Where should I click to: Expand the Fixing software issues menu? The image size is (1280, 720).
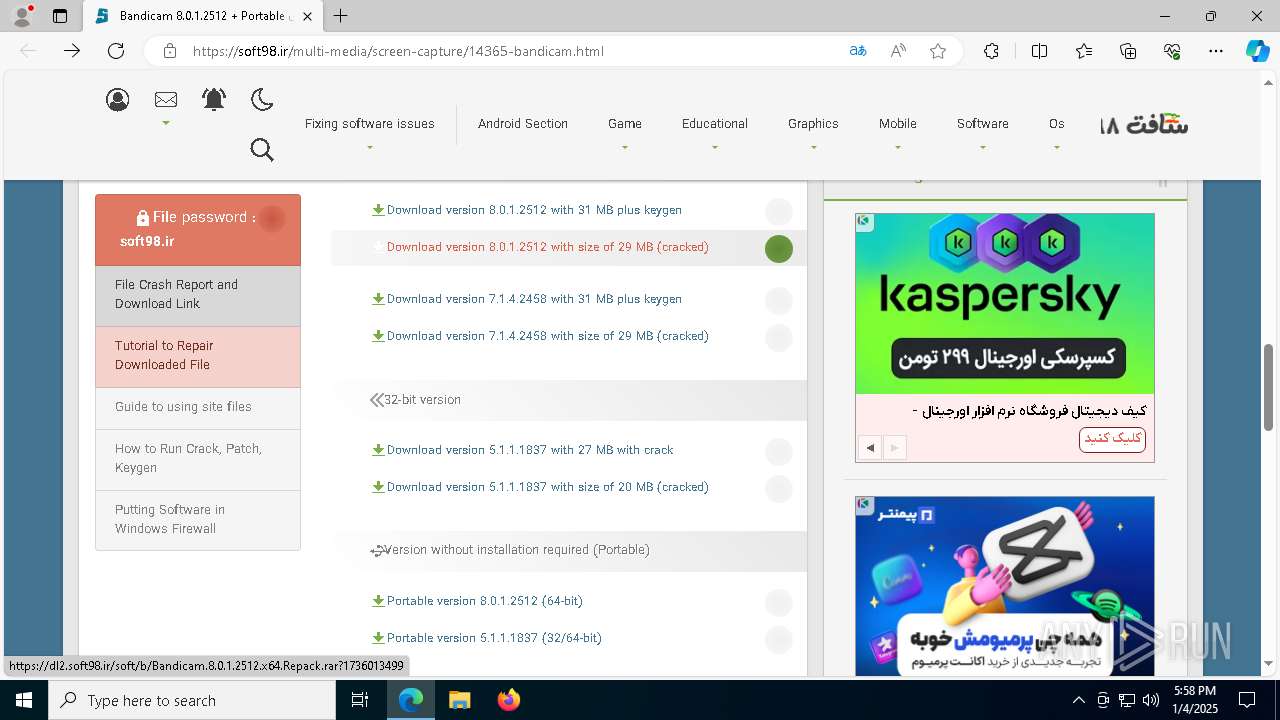370,124
